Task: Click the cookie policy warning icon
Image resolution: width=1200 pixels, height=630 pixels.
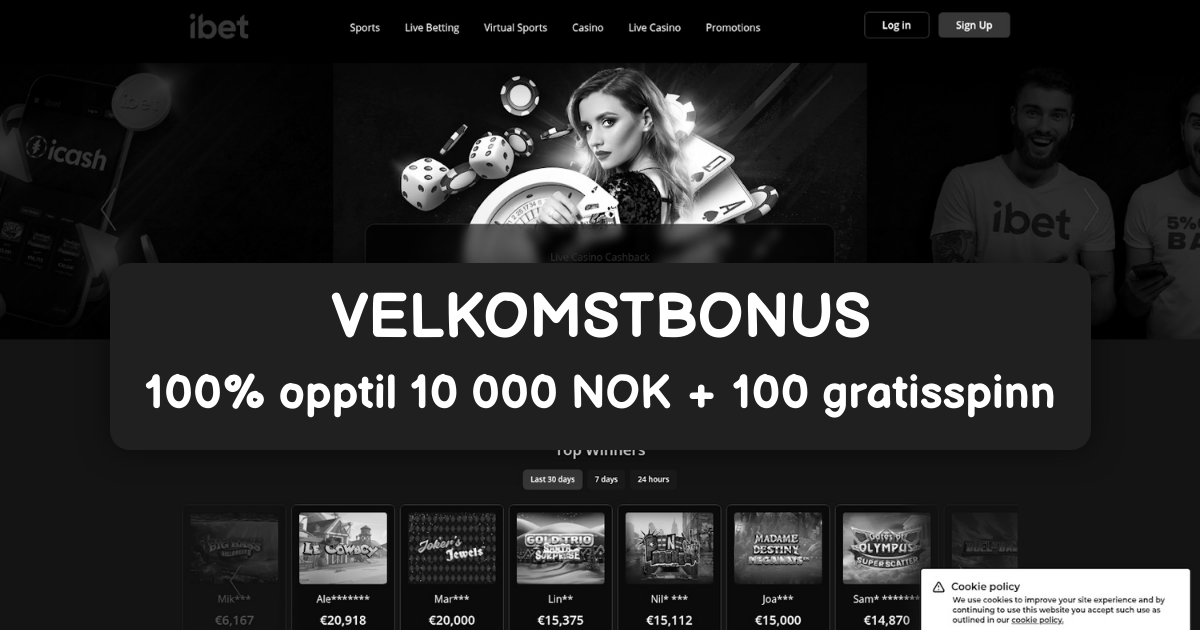Action: (939, 586)
